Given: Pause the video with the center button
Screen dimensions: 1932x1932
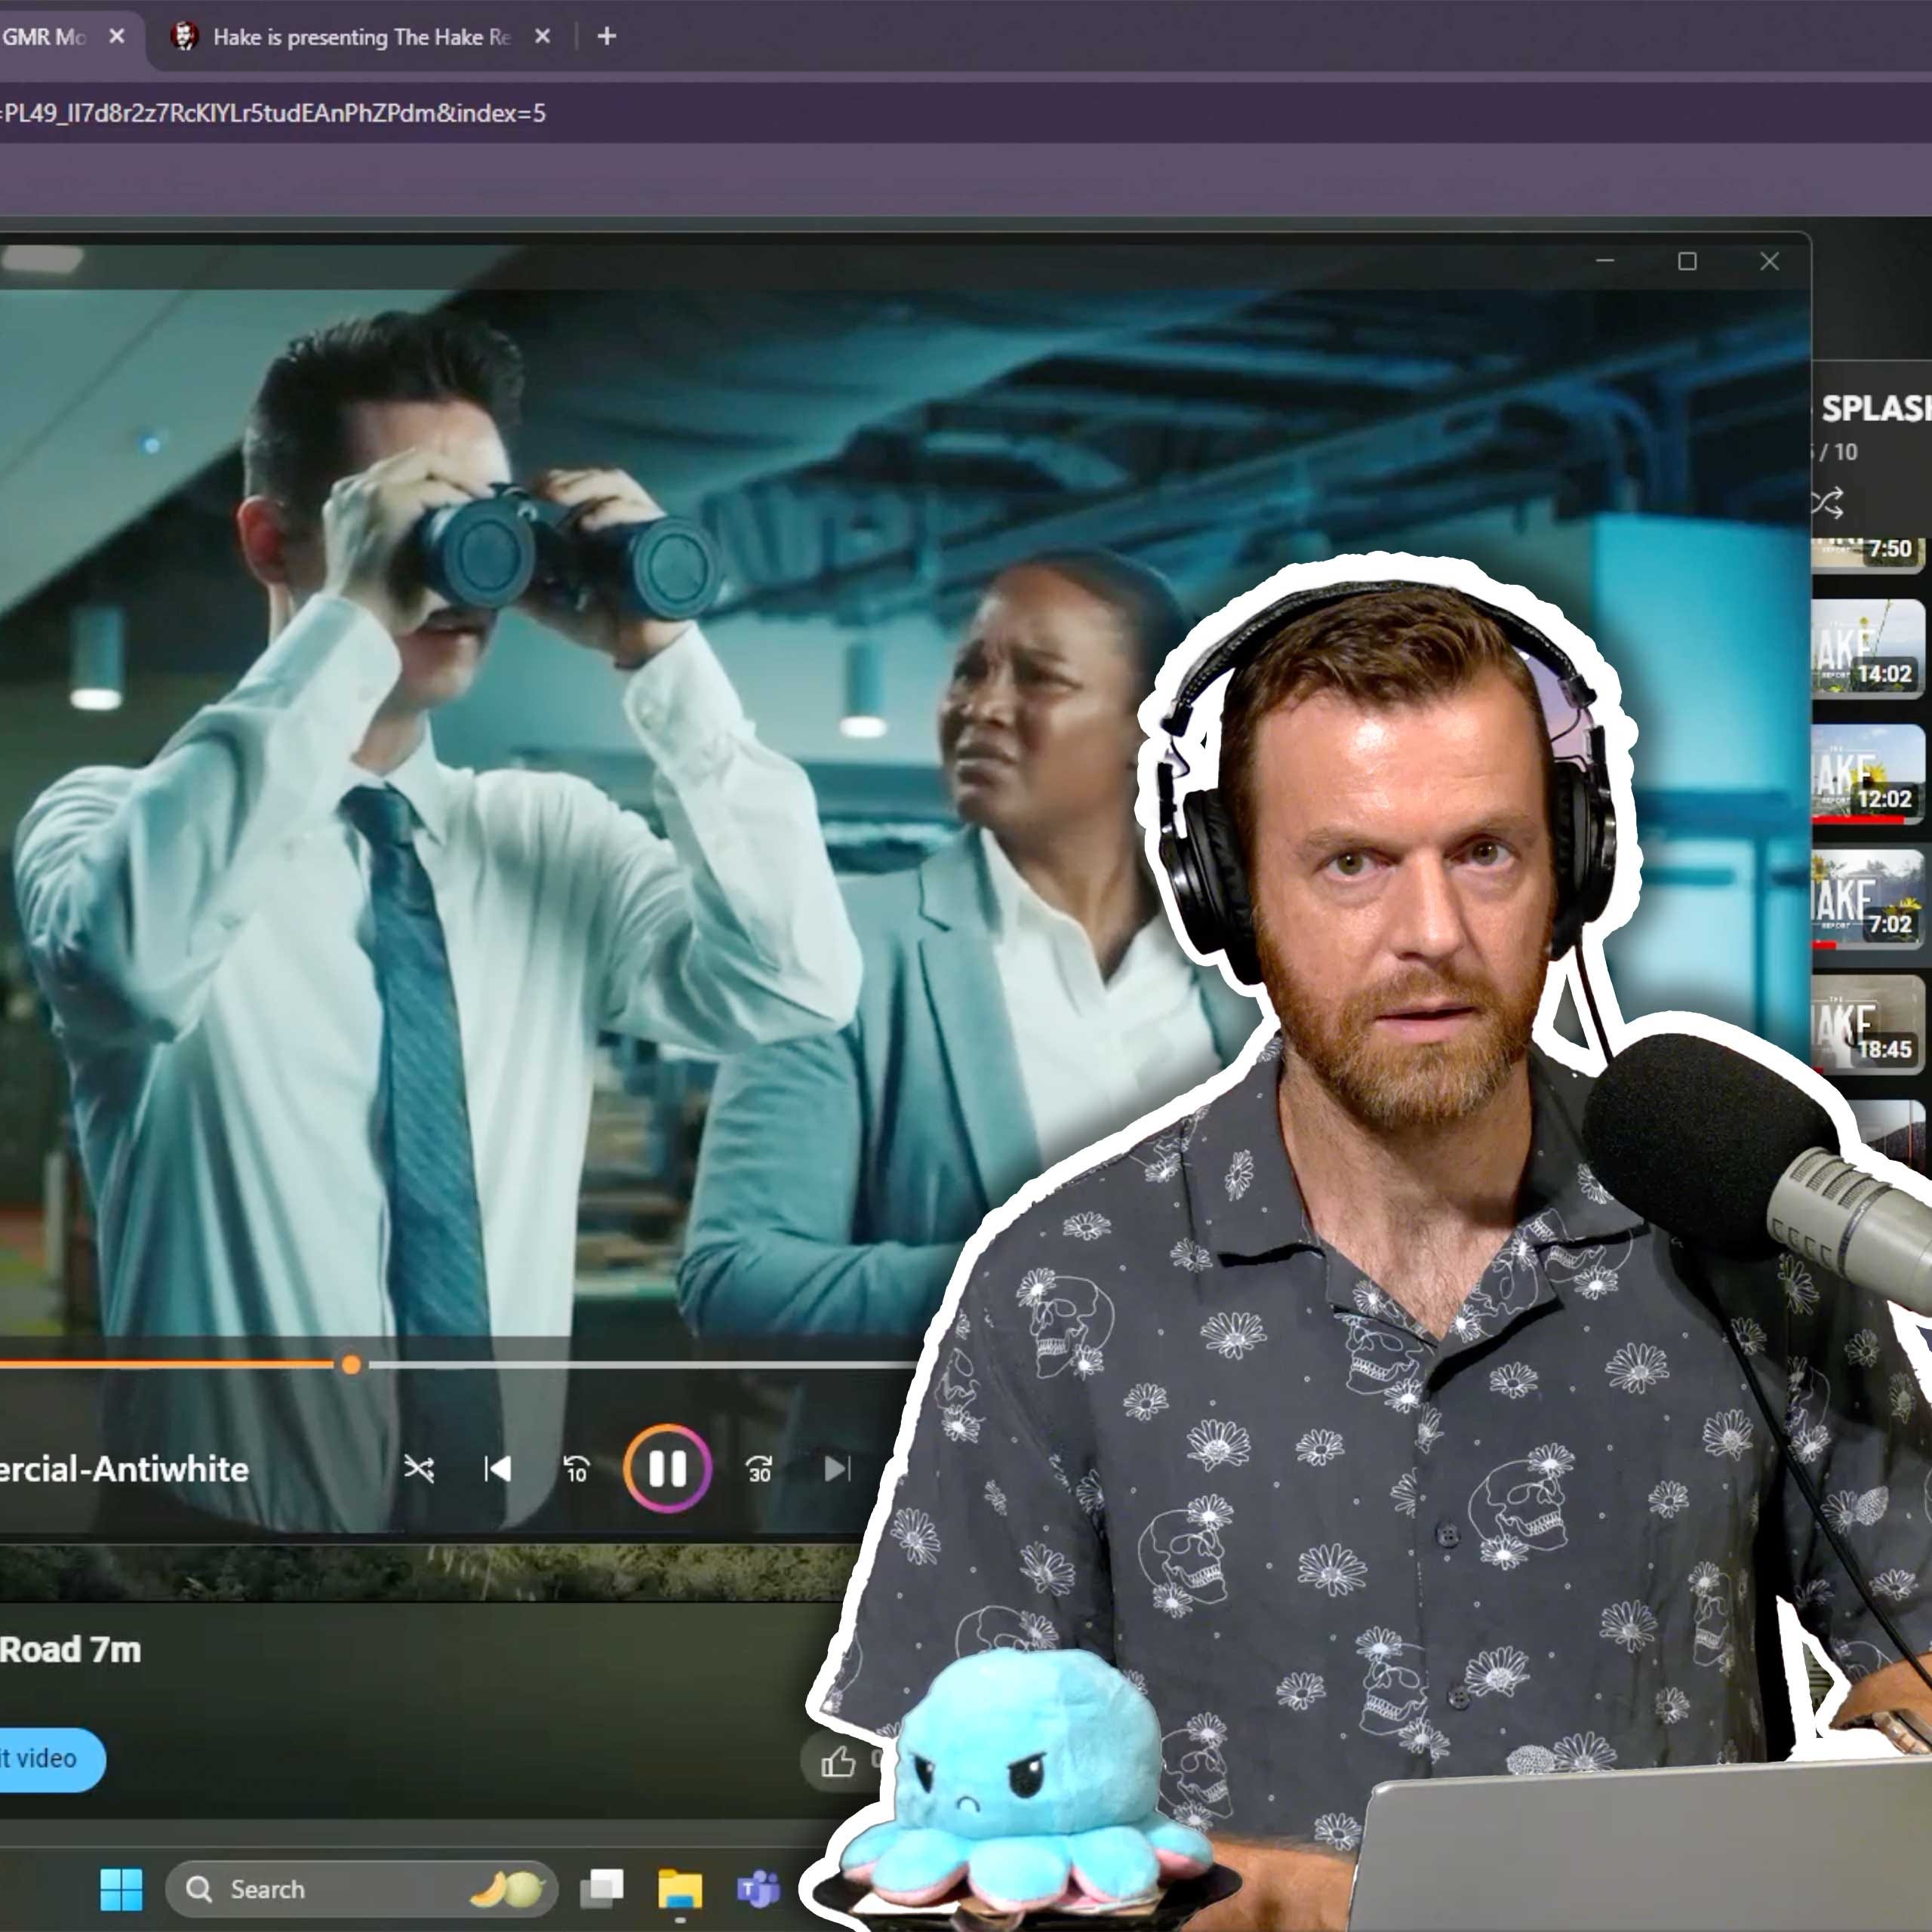Looking at the screenshot, I should tap(667, 1468).
